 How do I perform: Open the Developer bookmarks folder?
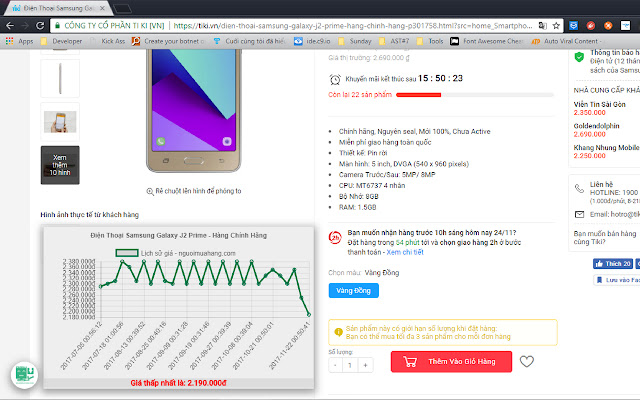61,41
